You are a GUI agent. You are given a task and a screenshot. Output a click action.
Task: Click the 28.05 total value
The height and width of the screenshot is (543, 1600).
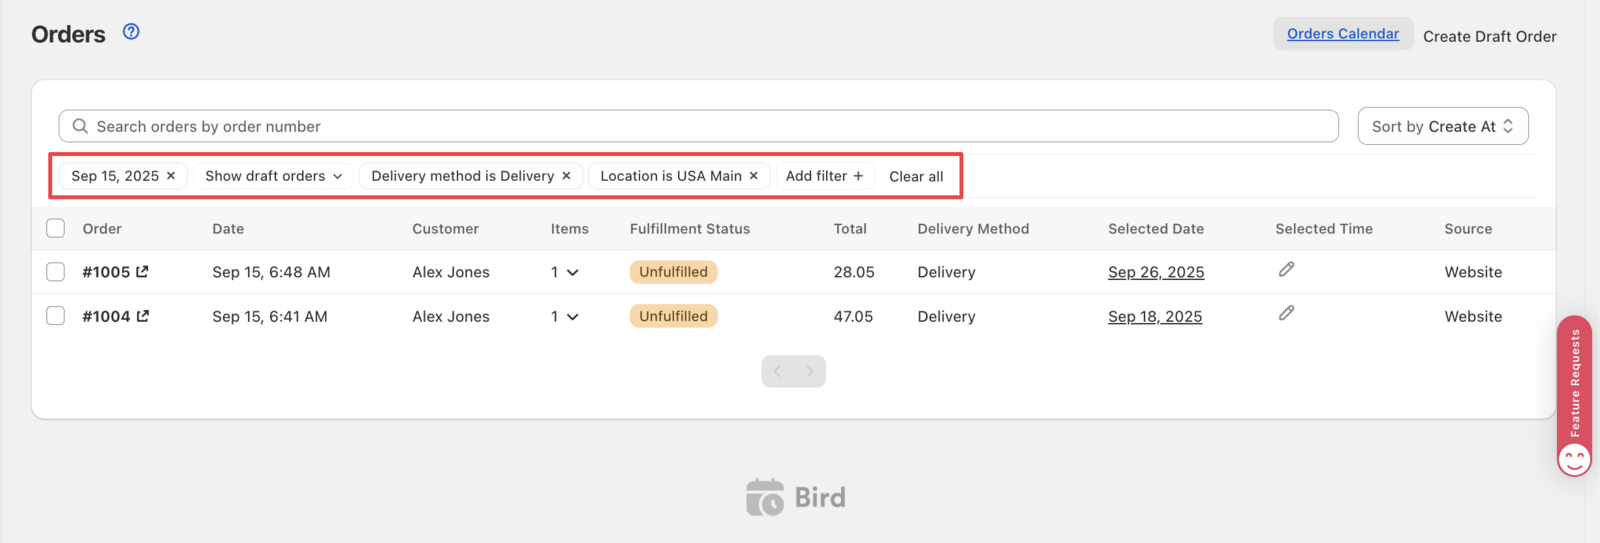(854, 272)
